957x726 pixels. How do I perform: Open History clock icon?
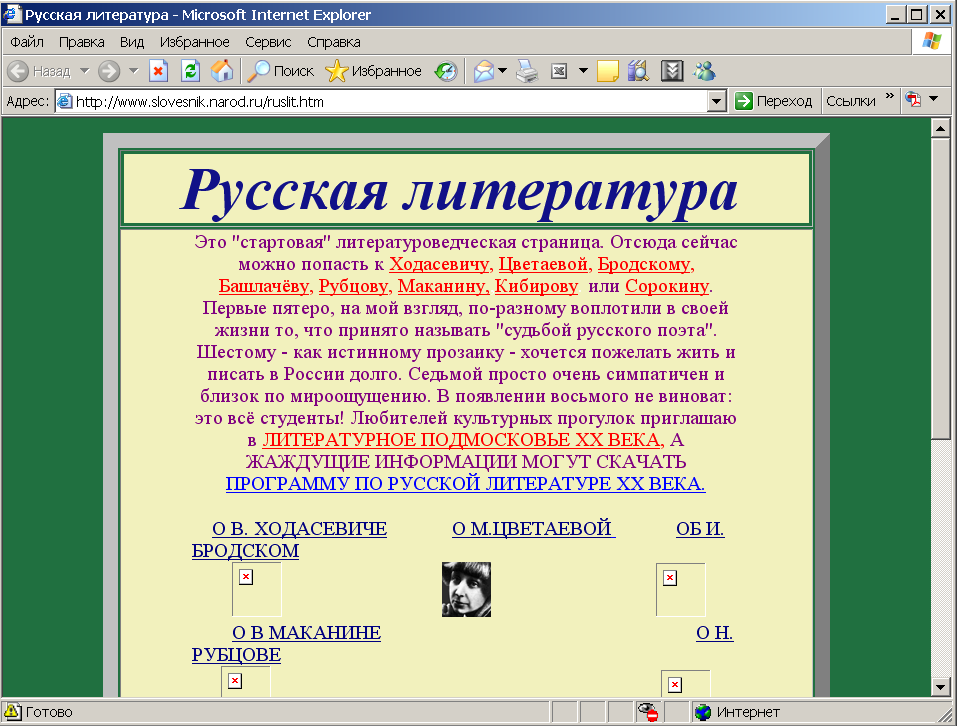[446, 71]
